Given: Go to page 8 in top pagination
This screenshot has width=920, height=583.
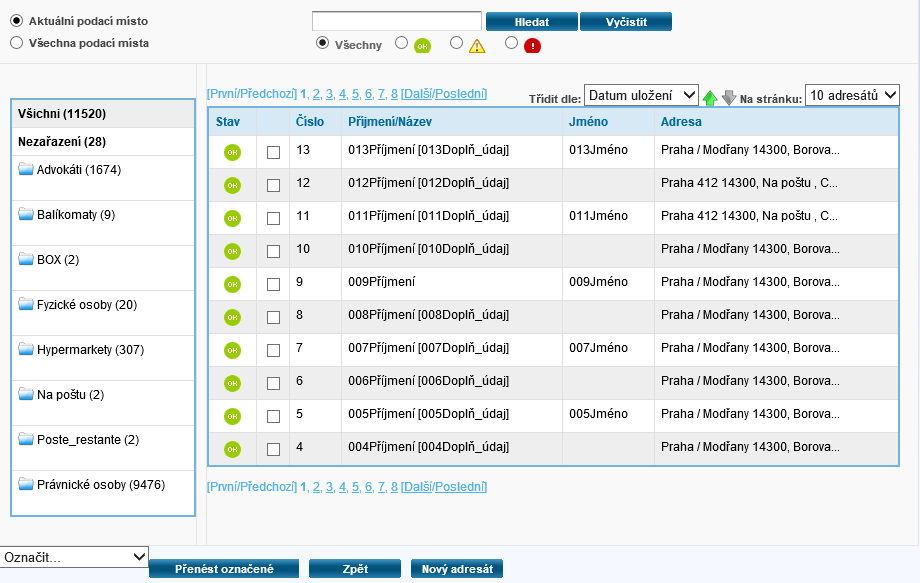Looking at the screenshot, I should (394, 94).
